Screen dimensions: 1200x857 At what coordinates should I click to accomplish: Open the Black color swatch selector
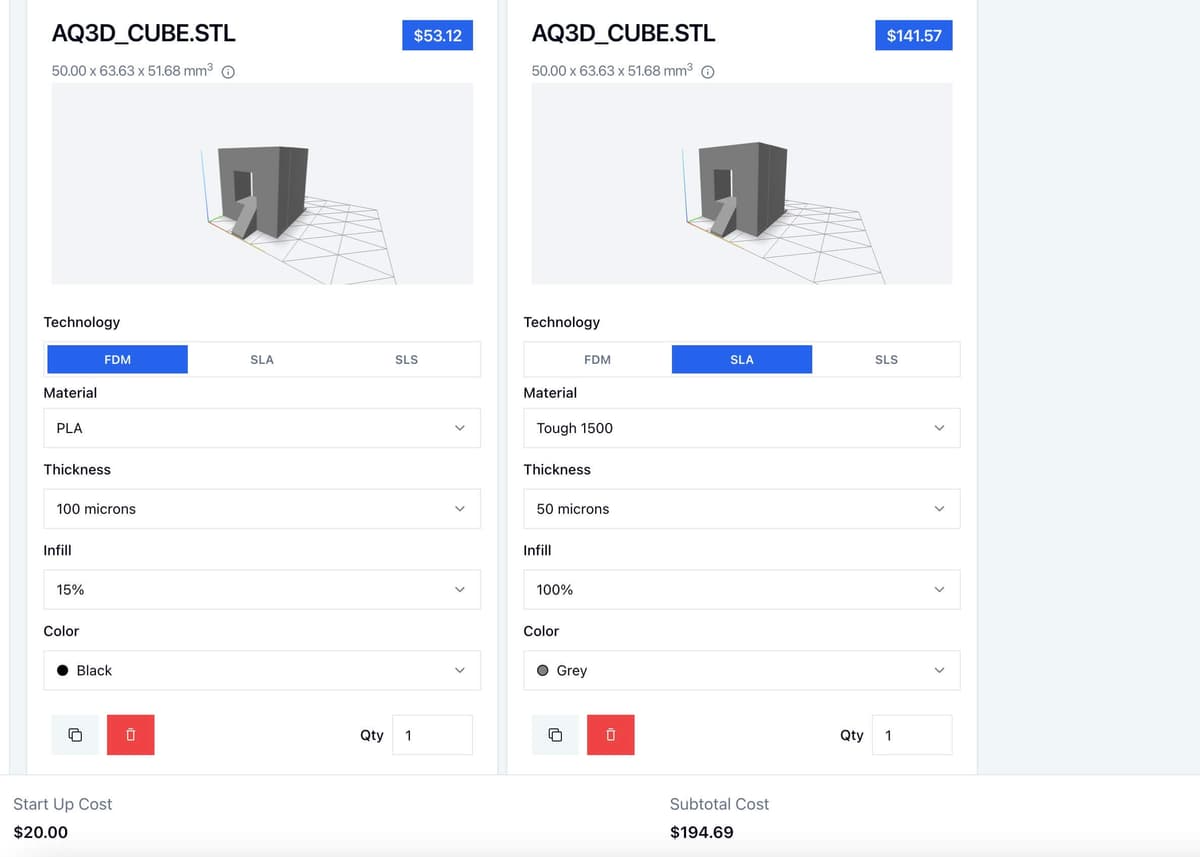coord(262,670)
